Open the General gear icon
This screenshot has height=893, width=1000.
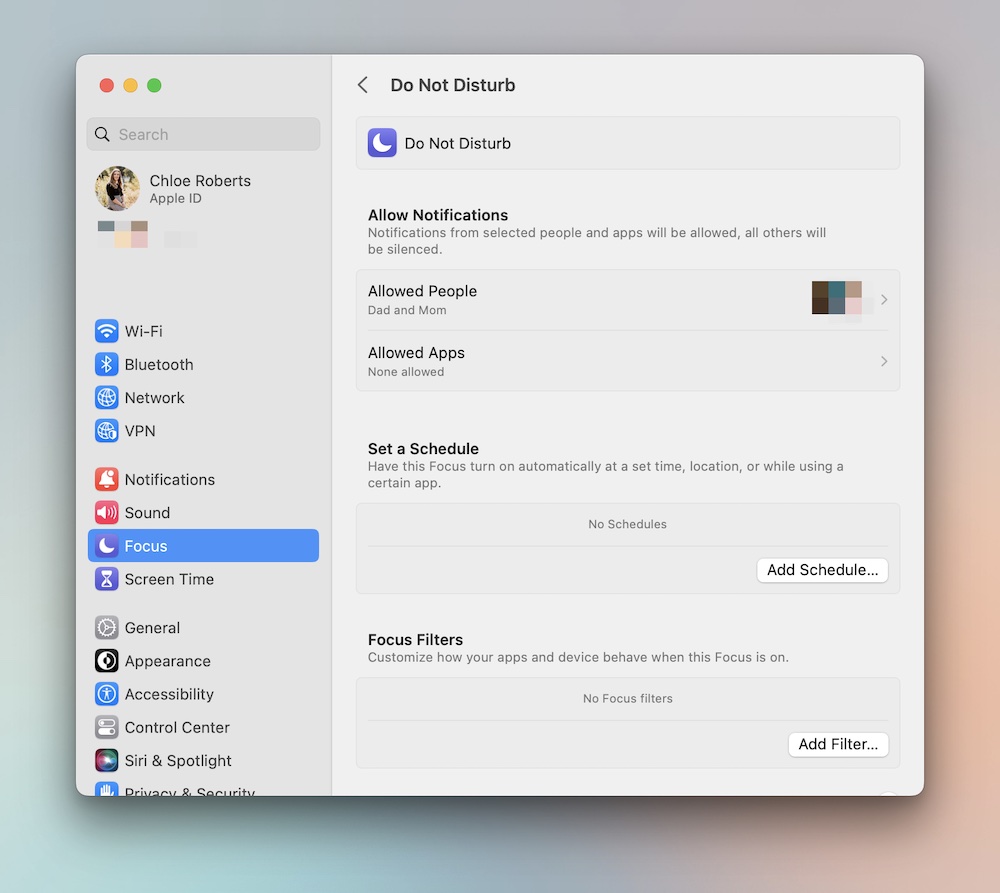click(x=107, y=628)
